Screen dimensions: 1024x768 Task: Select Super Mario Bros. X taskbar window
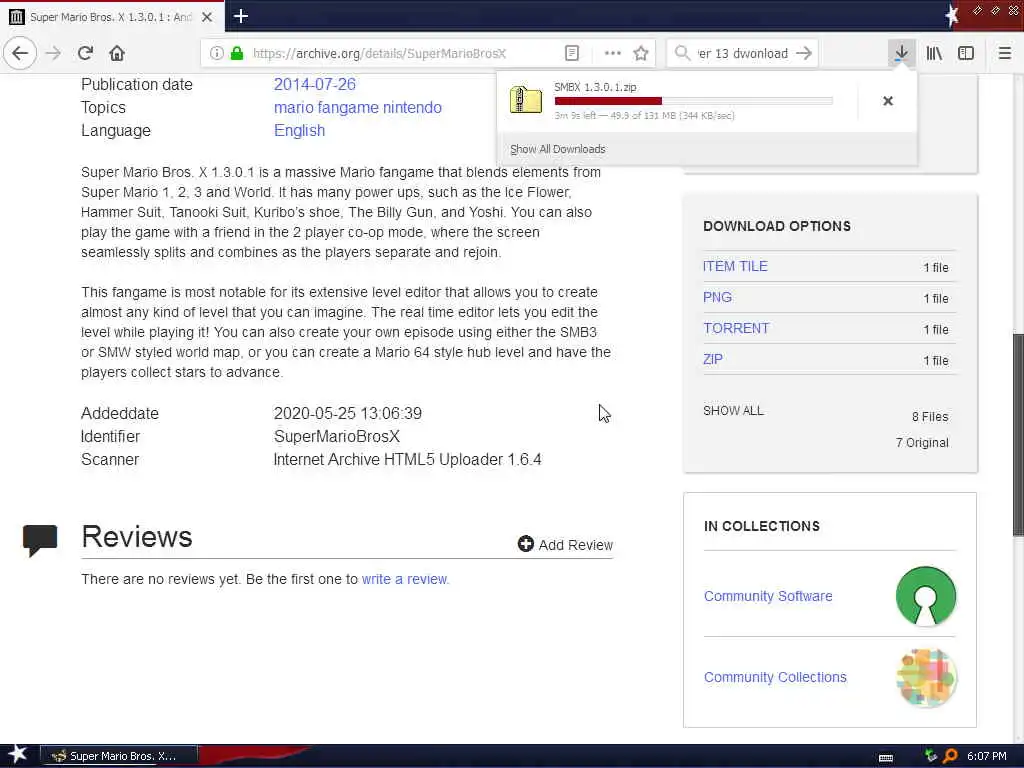coord(119,756)
